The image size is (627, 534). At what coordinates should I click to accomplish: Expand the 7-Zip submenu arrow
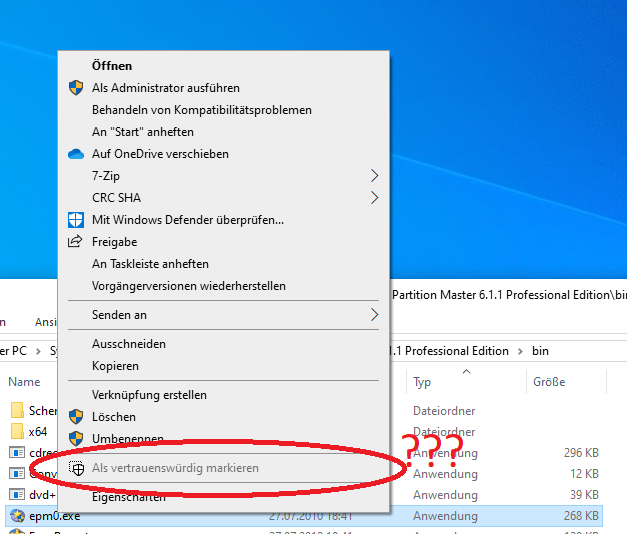tap(374, 176)
